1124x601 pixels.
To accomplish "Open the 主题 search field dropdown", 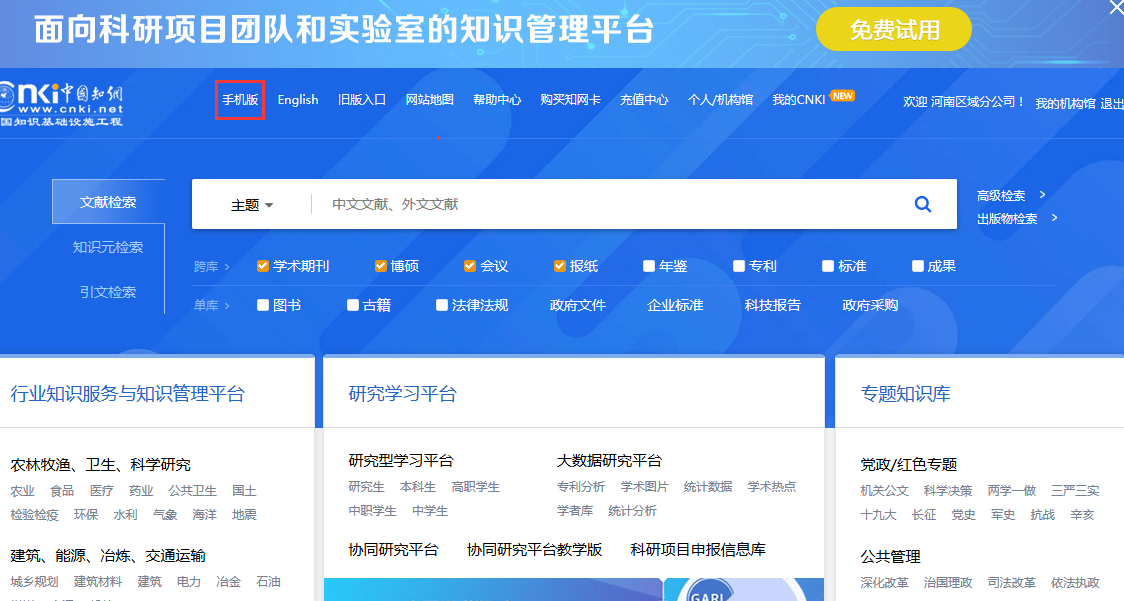I will [x=252, y=205].
